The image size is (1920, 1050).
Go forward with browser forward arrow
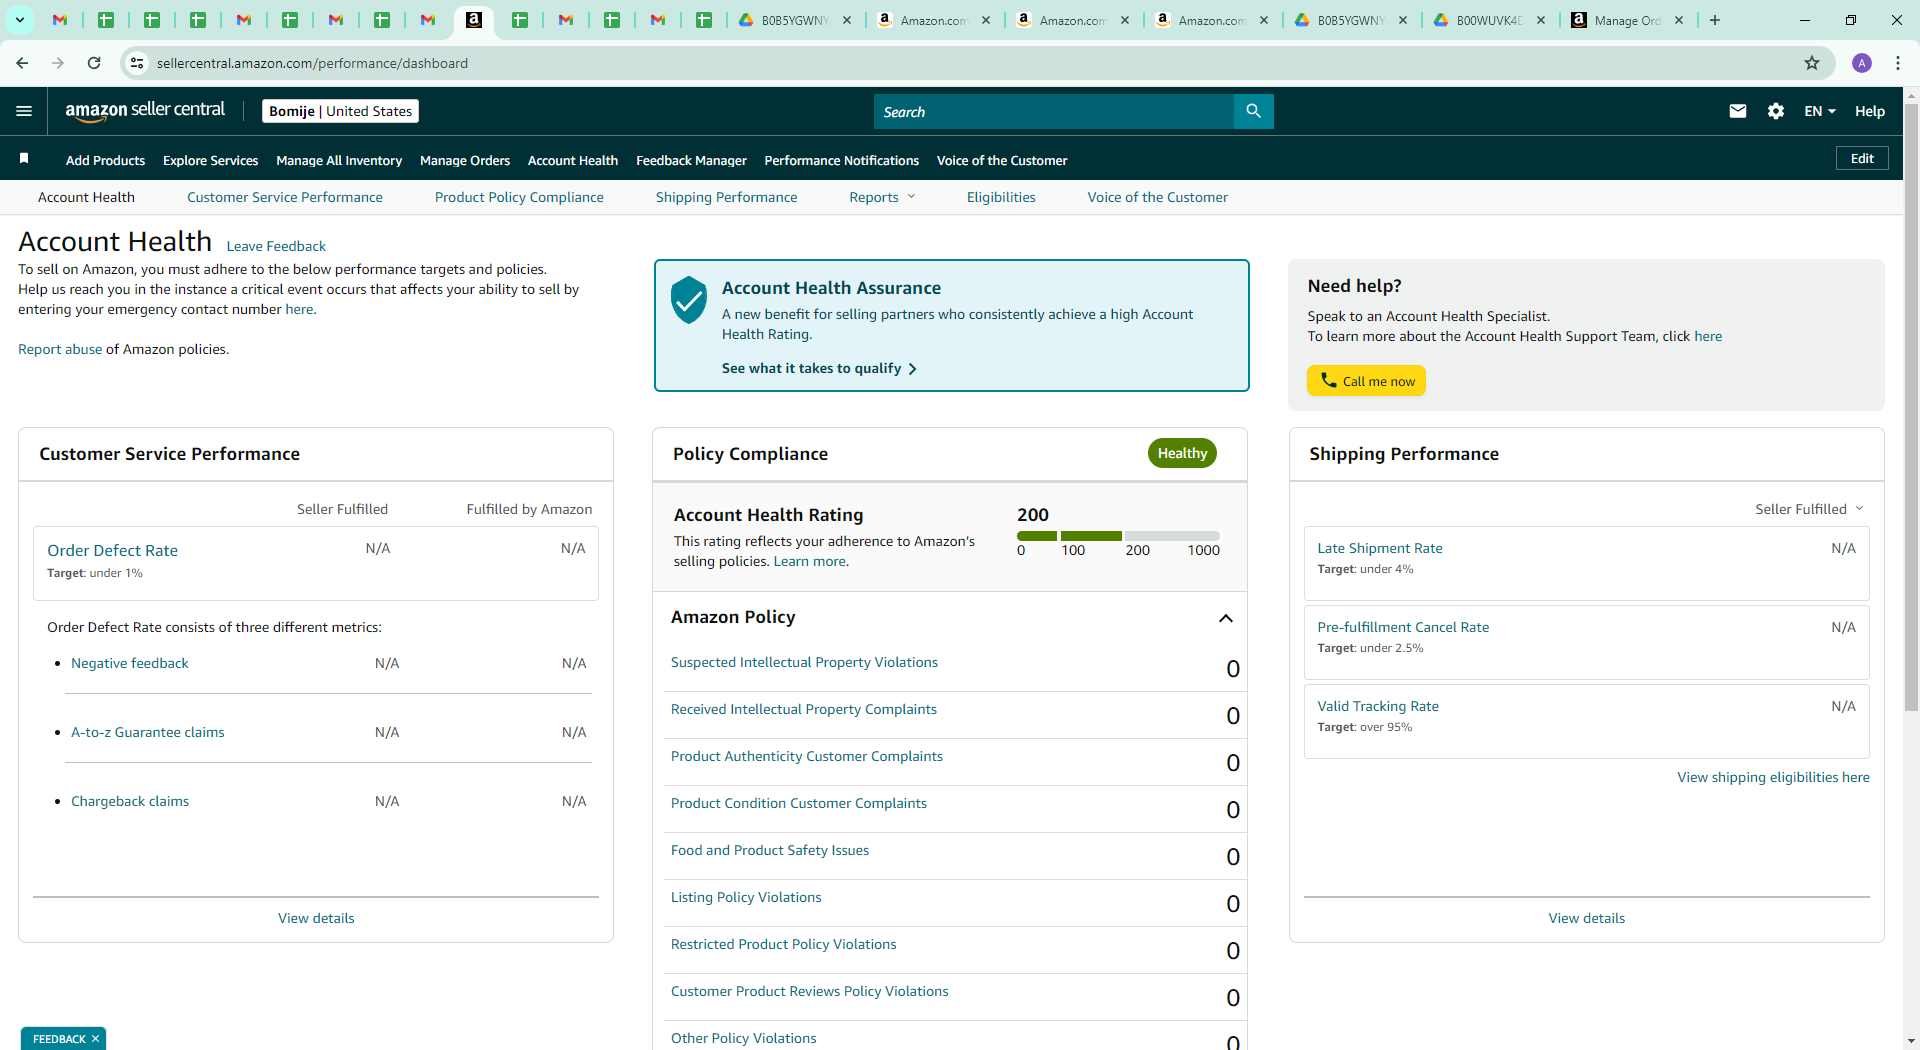click(58, 63)
